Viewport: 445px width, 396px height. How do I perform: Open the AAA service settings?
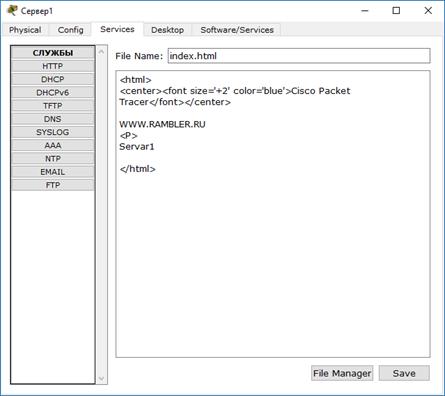tap(53, 145)
